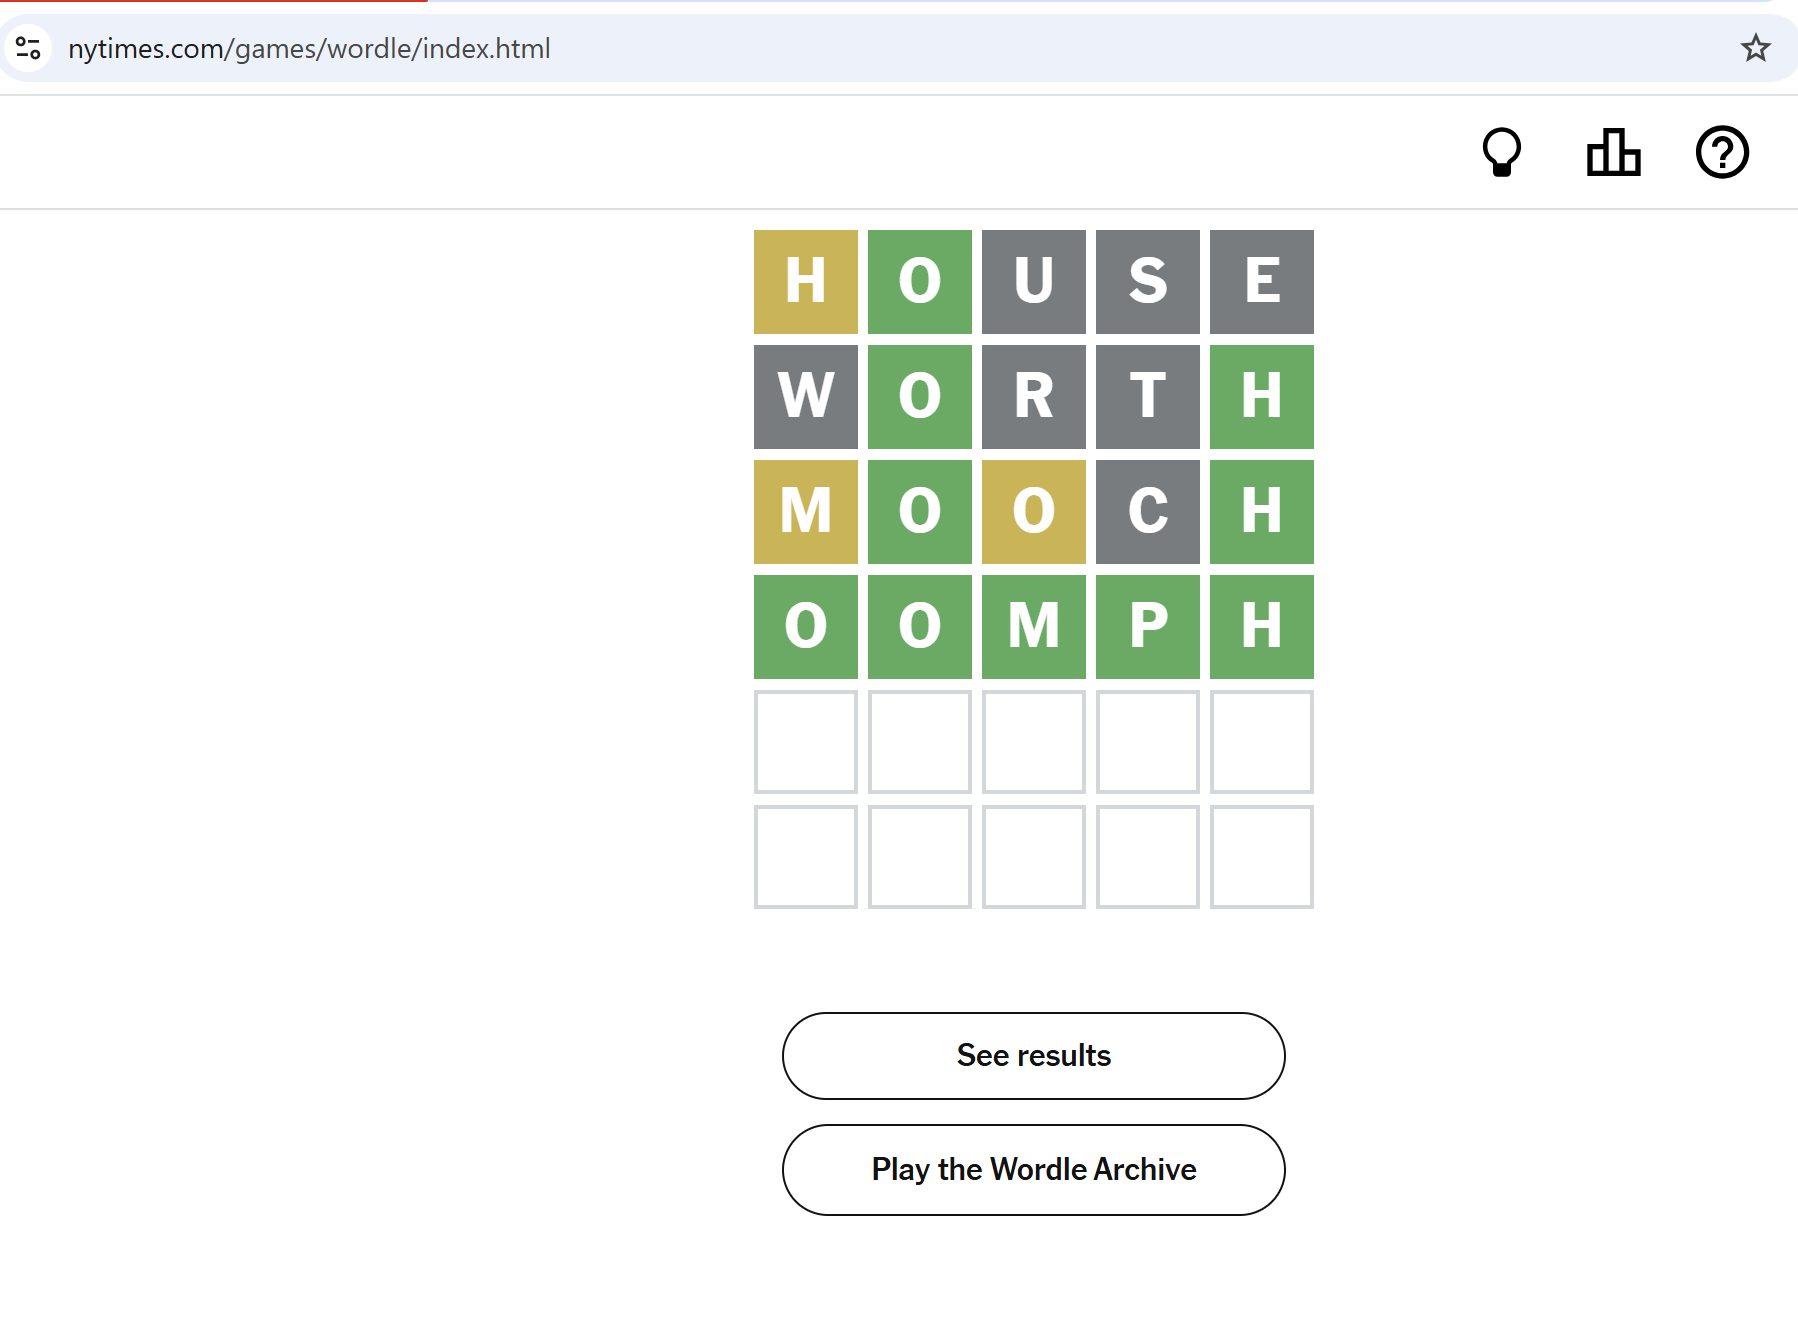
Task: Click the See results button
Action: point(1033,1055)
